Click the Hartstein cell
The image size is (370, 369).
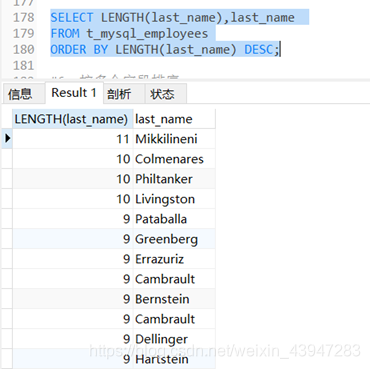point(174,359)
